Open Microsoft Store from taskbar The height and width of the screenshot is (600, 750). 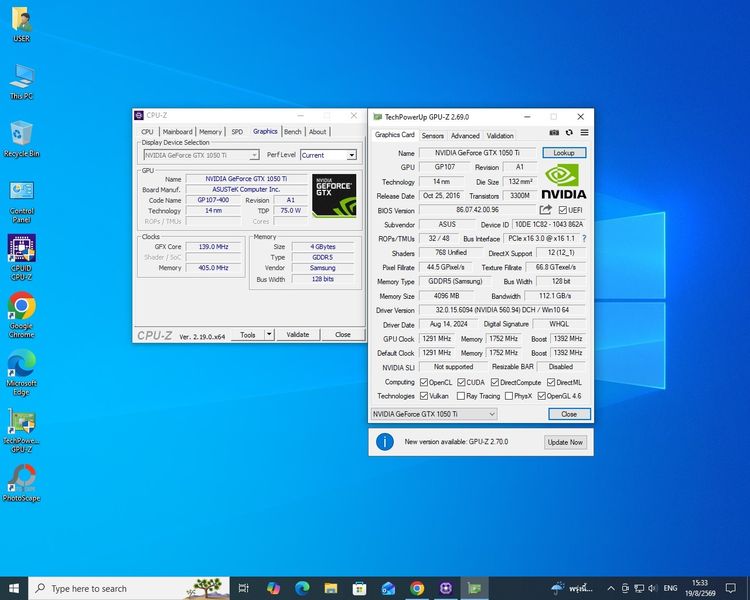point(359,588)
